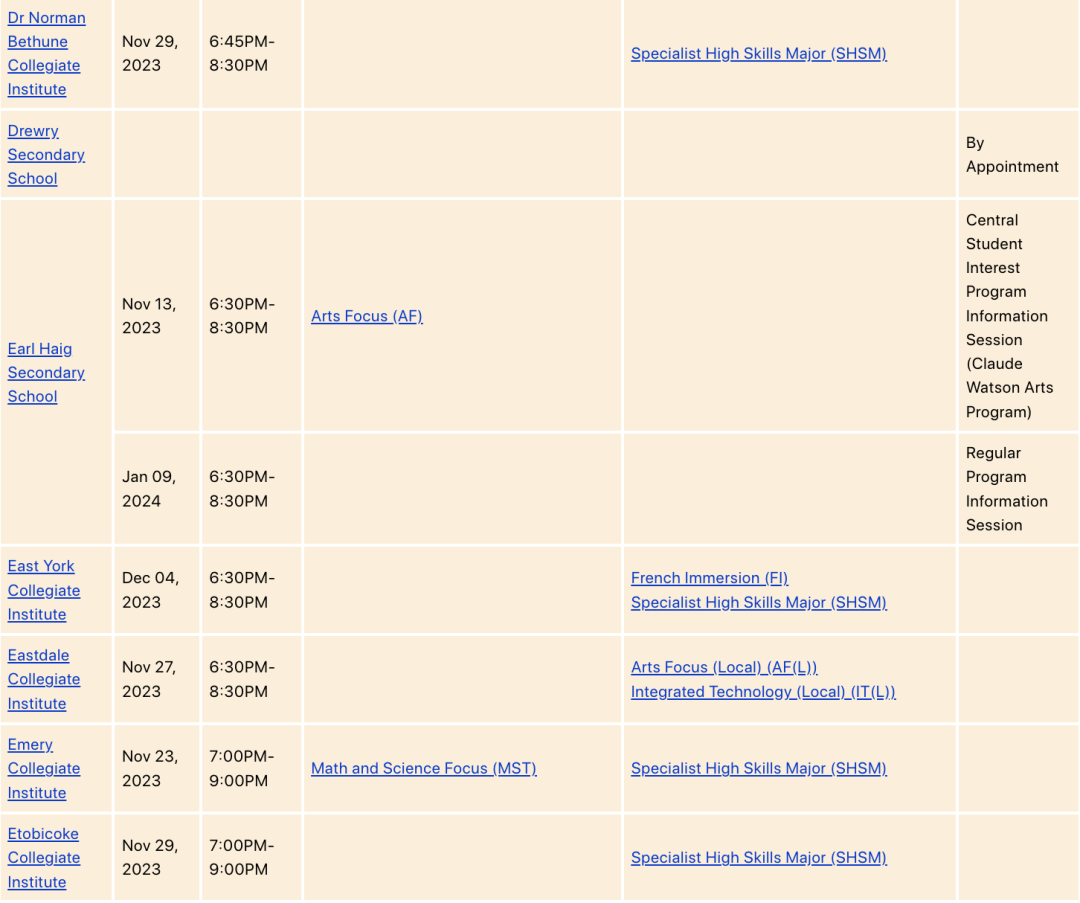Open Drewry Secondary School link
The height and width of the screenshot is (903, 1080).
[x=46, y=155]
